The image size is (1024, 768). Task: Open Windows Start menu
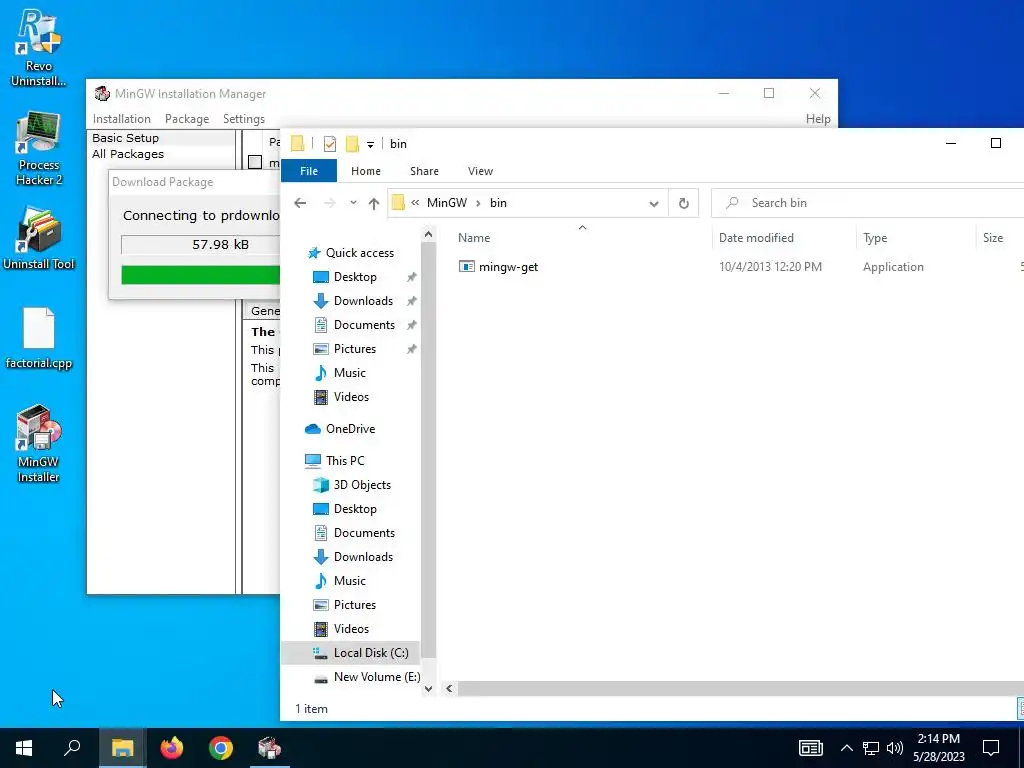(x=24, y=748)
